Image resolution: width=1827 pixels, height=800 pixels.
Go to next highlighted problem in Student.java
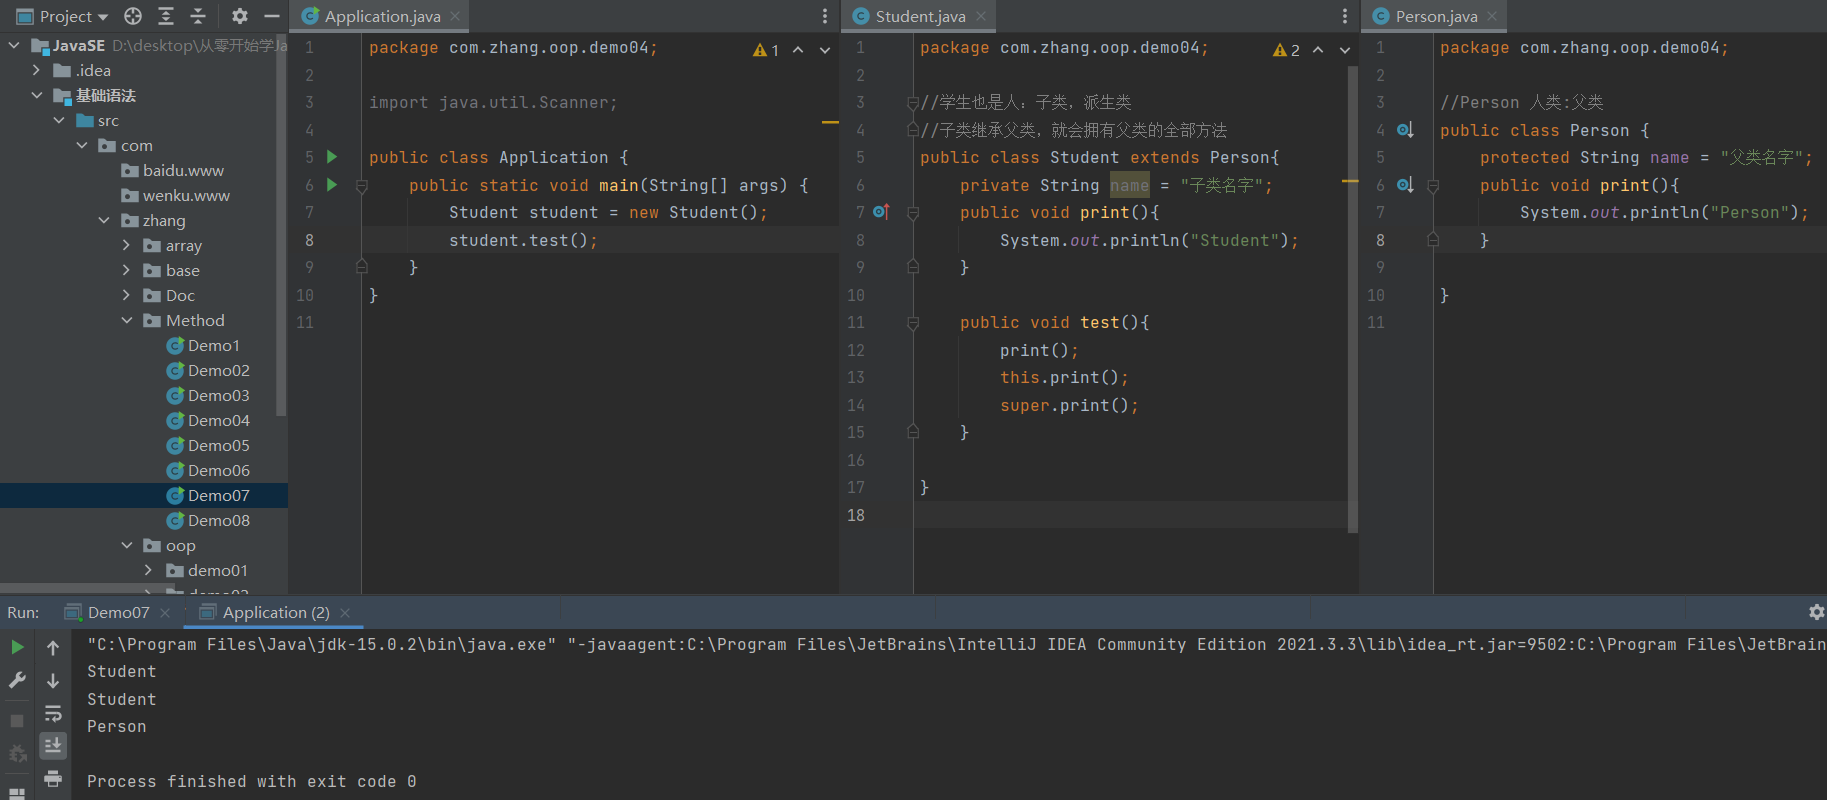(x=1345, y=50)
